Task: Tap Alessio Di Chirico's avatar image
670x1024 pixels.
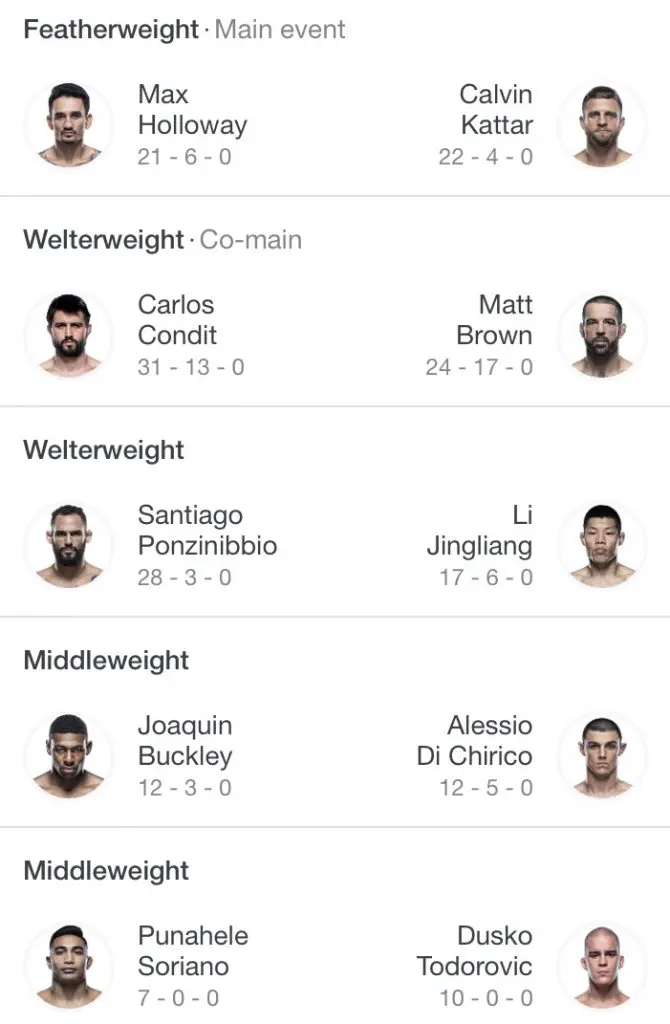Action: (x=601, y=756)
